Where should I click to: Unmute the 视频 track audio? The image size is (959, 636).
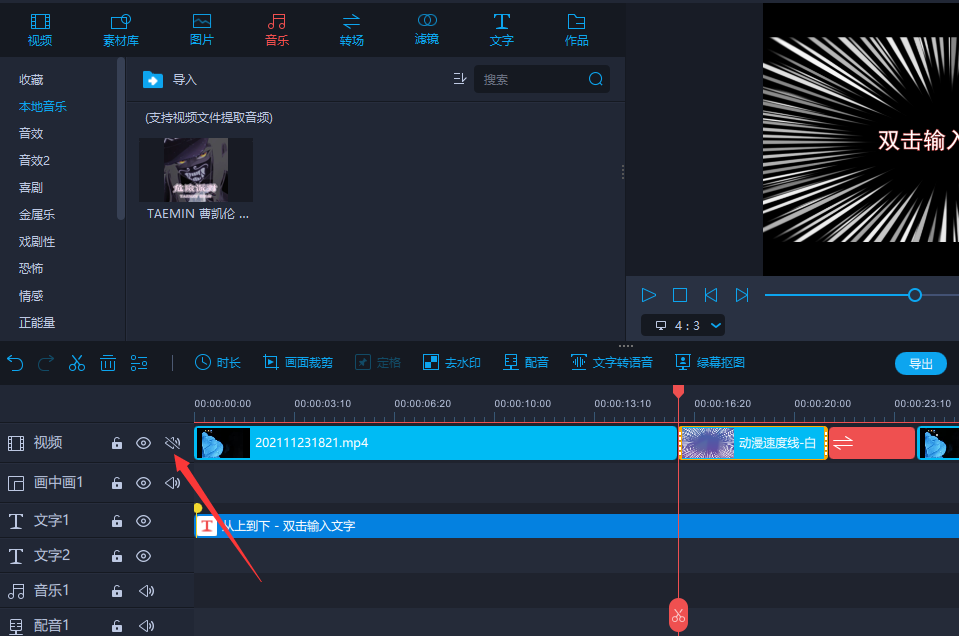pos(172,443)
